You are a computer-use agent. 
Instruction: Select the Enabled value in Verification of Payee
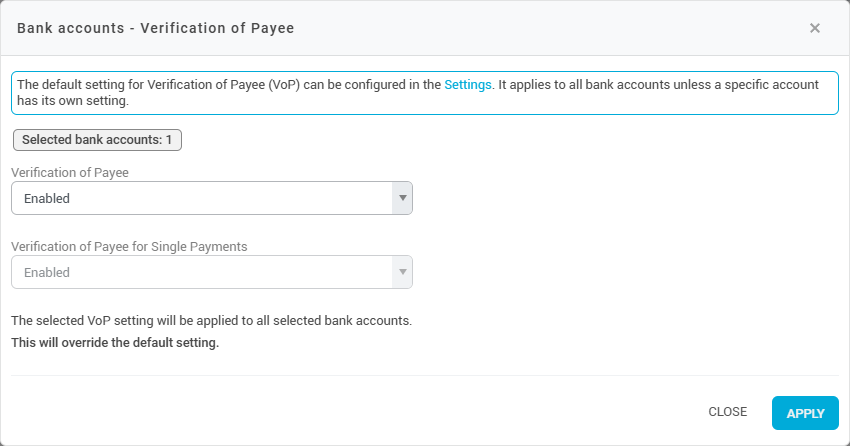tap(47, 198)
